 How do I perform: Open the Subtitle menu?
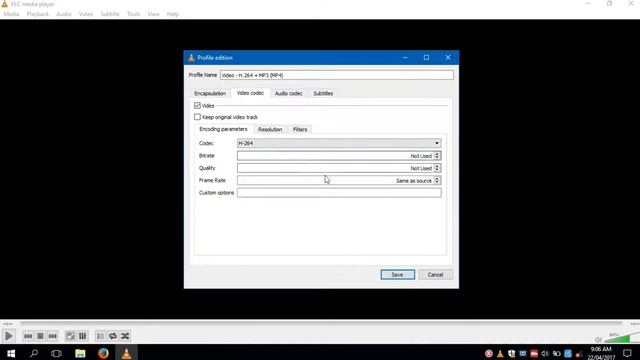click(110, 14)
